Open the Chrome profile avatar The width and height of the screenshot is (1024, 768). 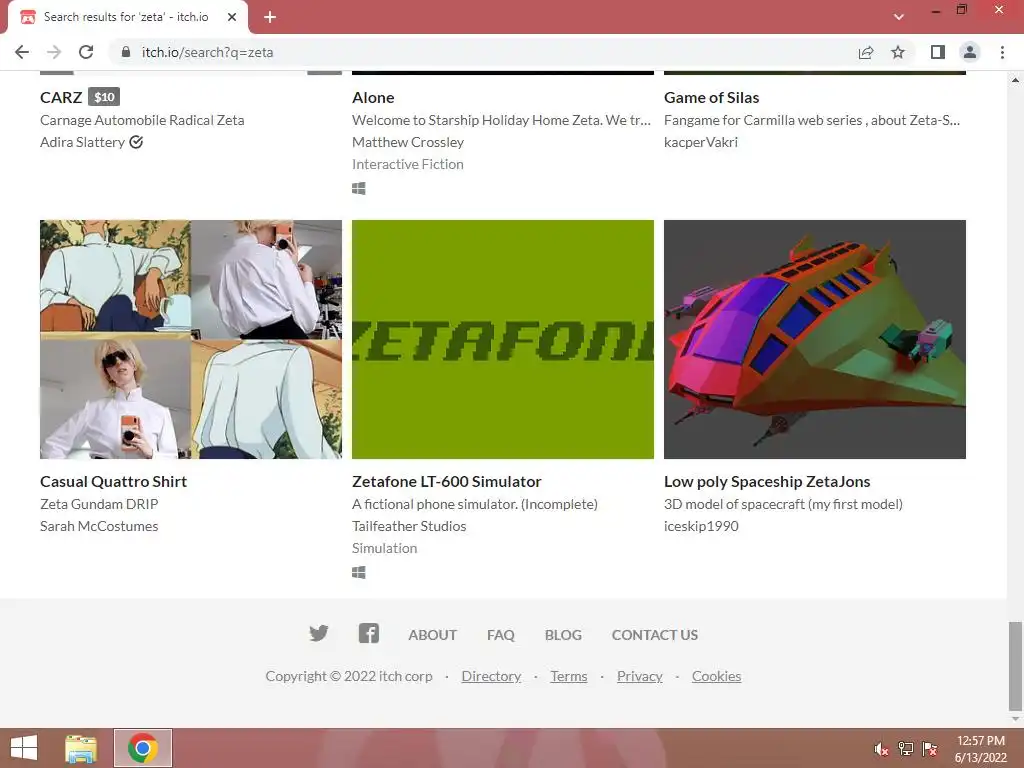click(970, 52)
